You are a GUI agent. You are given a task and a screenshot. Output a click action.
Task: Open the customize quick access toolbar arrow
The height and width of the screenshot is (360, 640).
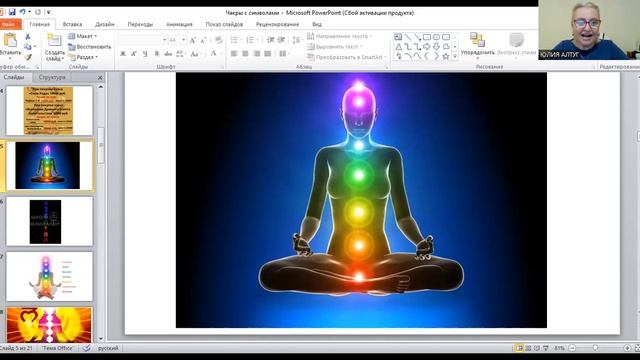(48, 12)
